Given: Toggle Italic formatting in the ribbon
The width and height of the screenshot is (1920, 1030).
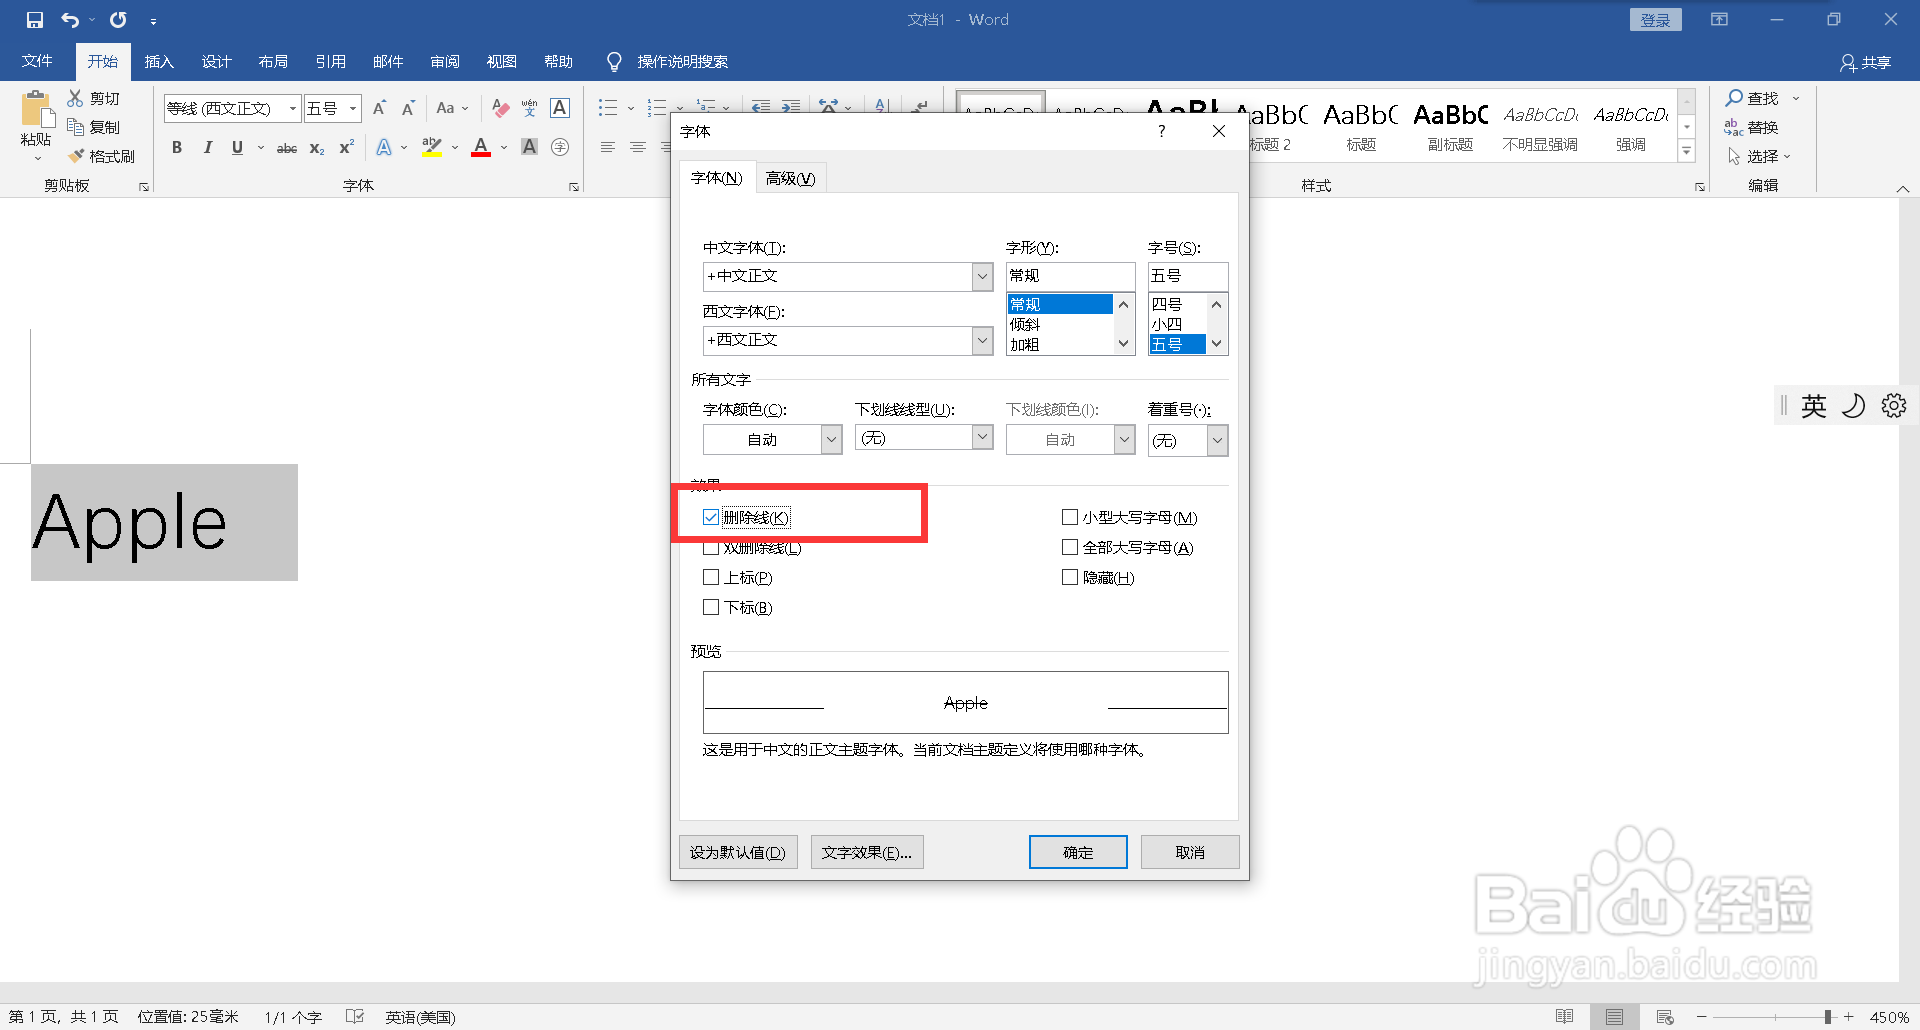Looking at the screenshot, I should click(x=207, y=148).
